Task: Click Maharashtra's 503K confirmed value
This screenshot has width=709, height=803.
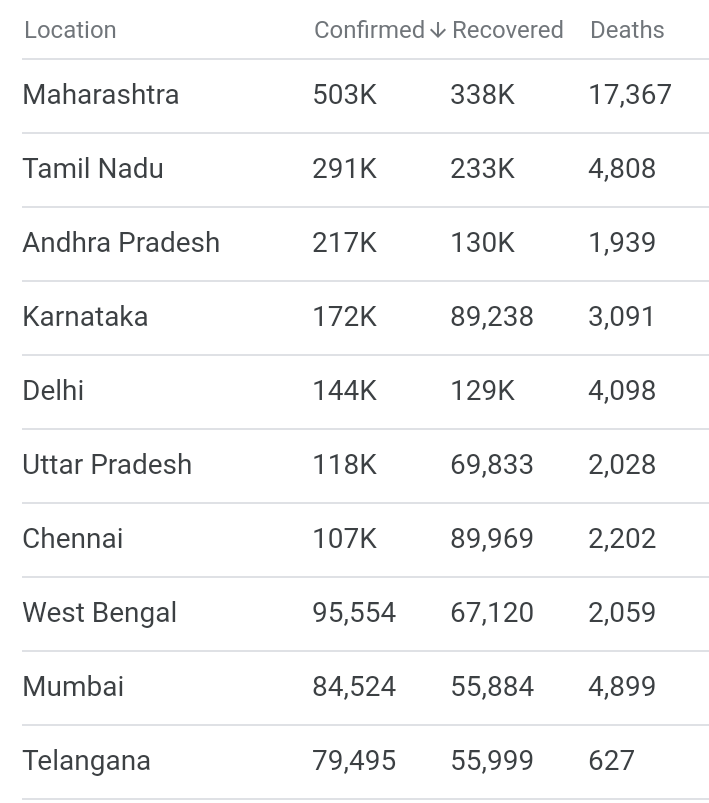Action: tap(345, 95)
